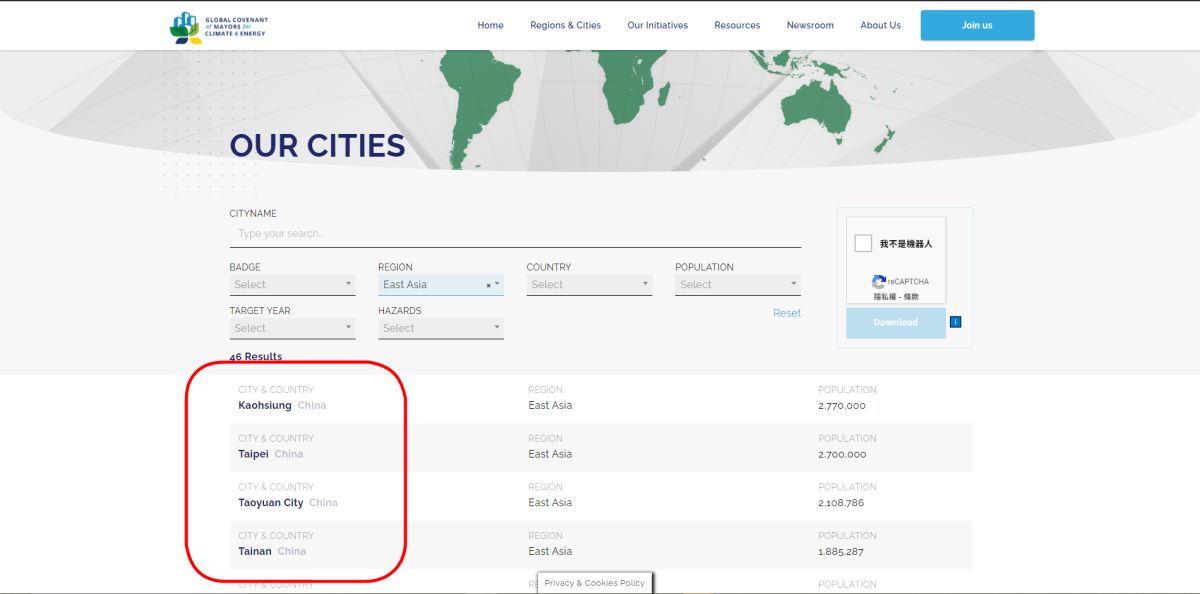Screen dimensions: 1200x594
Task: Open the Kaohsiung city entry
Action: point(265,406)
